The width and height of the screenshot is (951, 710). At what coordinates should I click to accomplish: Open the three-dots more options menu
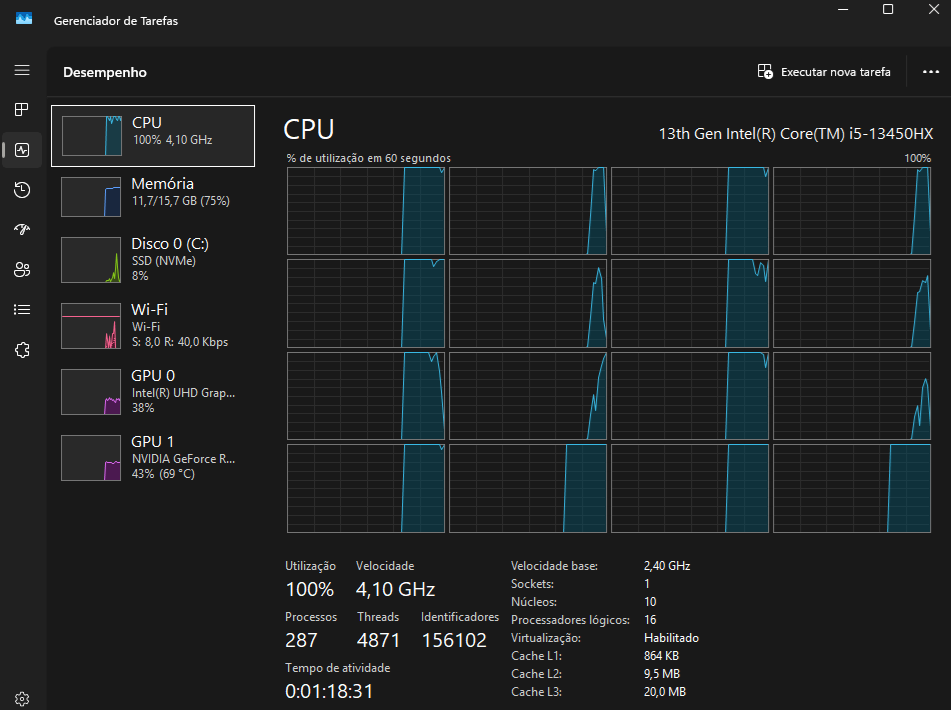point(930,72)
